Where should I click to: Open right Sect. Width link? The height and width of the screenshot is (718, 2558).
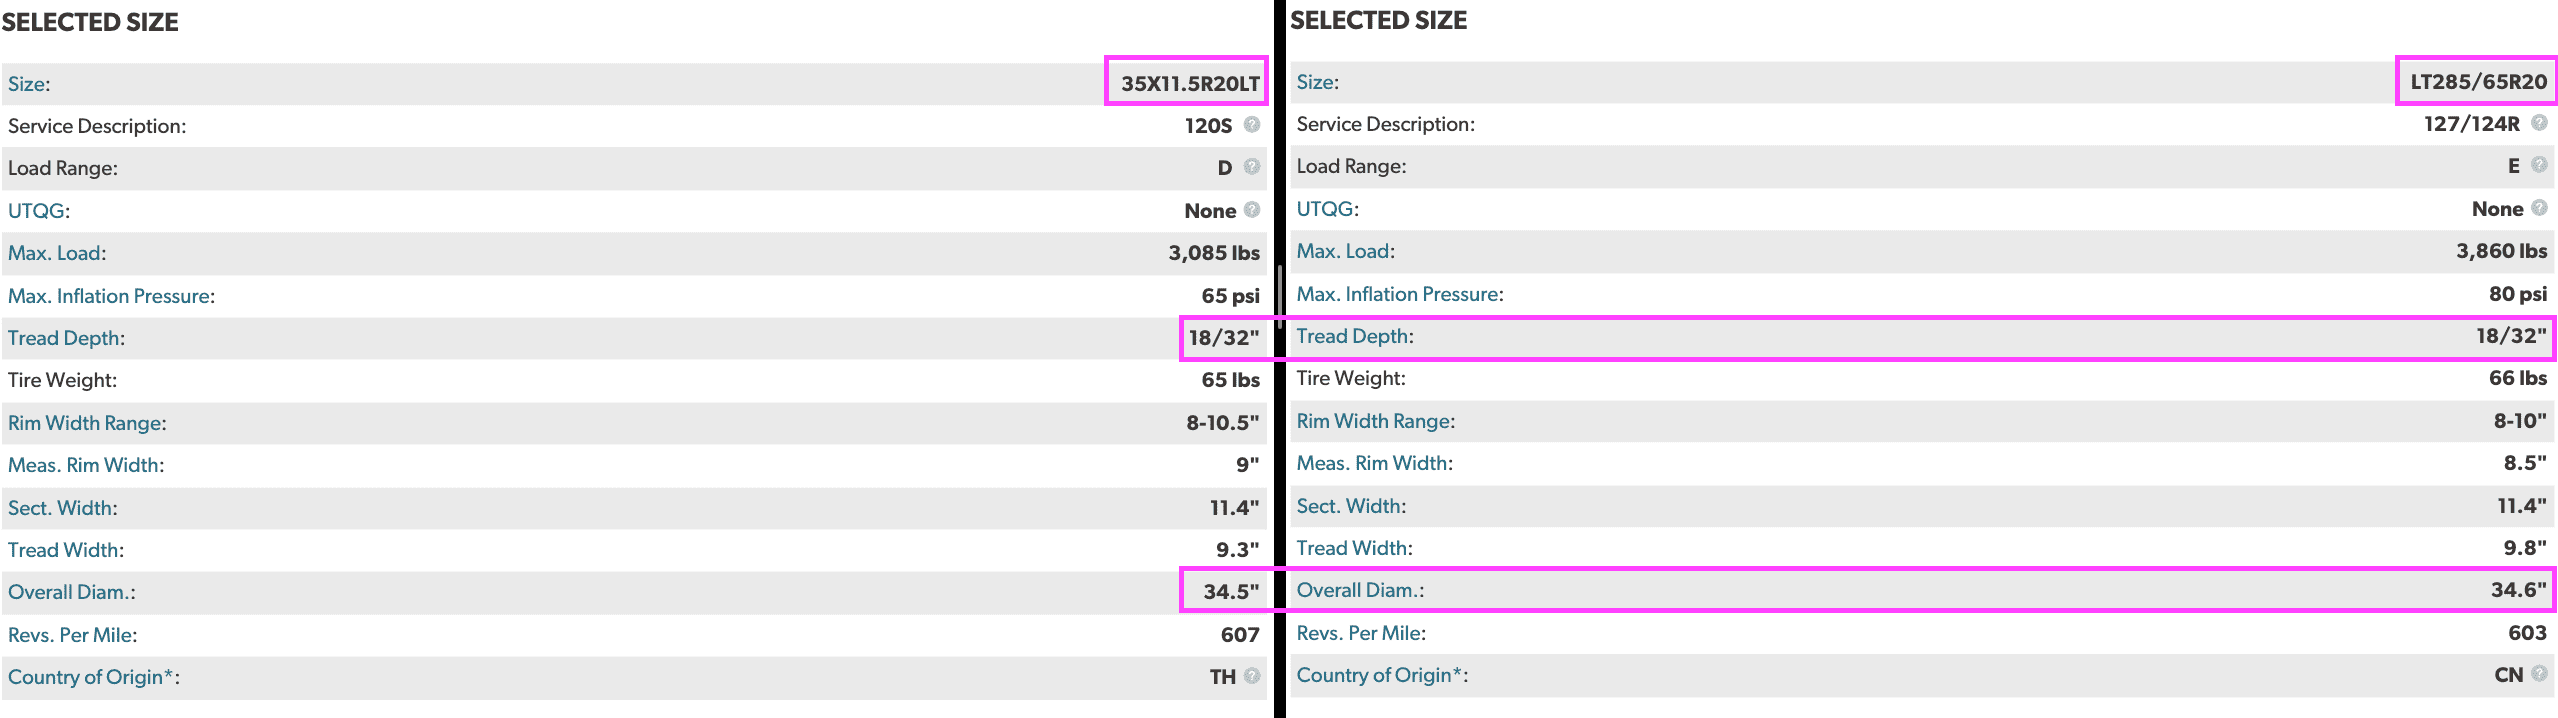(1349, 506)
